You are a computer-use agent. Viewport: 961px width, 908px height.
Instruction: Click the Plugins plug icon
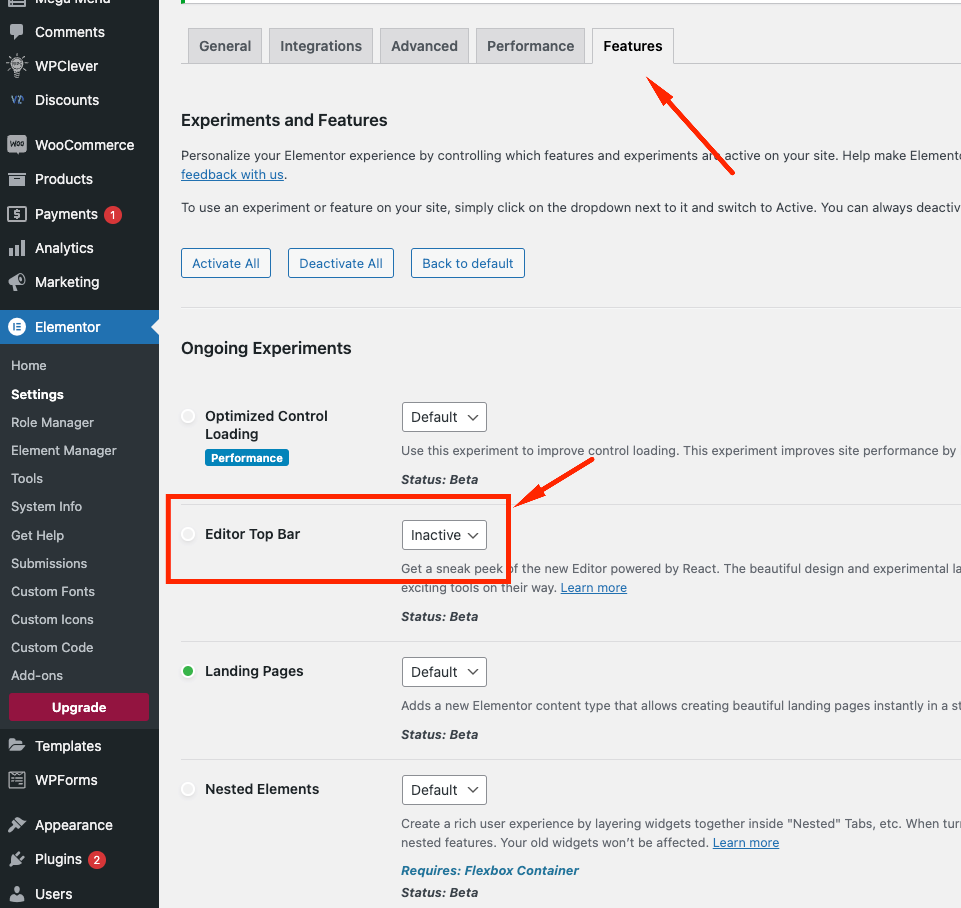point(17,859)
